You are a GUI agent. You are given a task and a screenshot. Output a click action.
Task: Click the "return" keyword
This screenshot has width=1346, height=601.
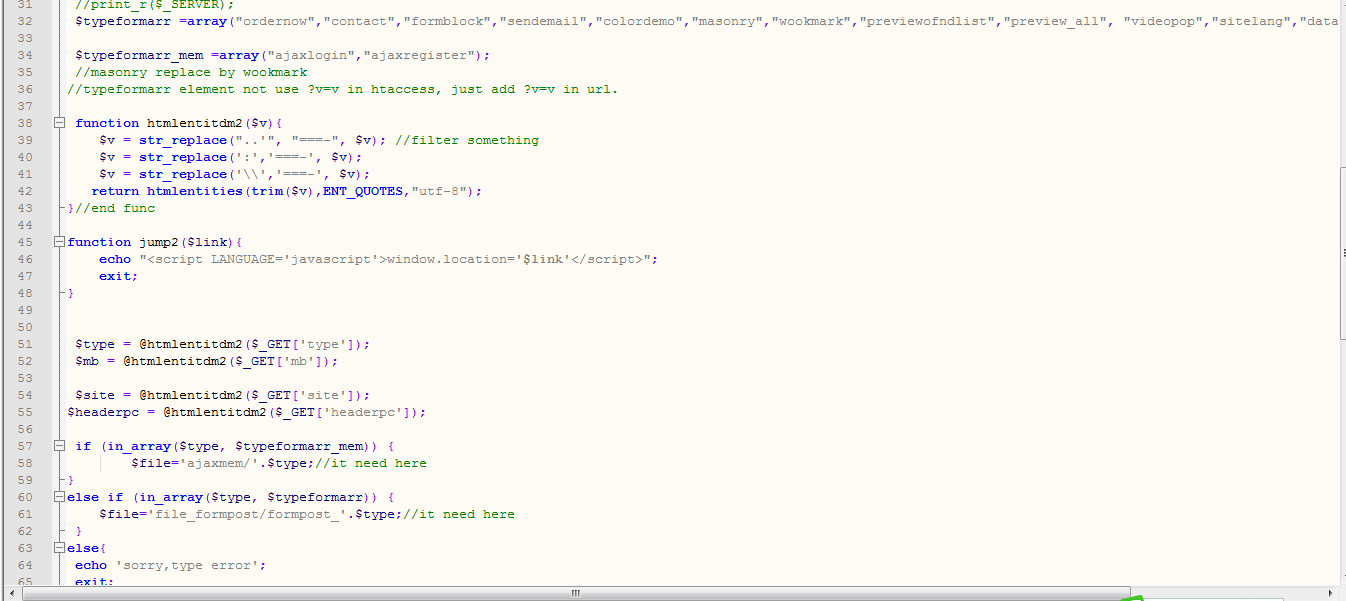pyautogui.click(x=115, y=191)
